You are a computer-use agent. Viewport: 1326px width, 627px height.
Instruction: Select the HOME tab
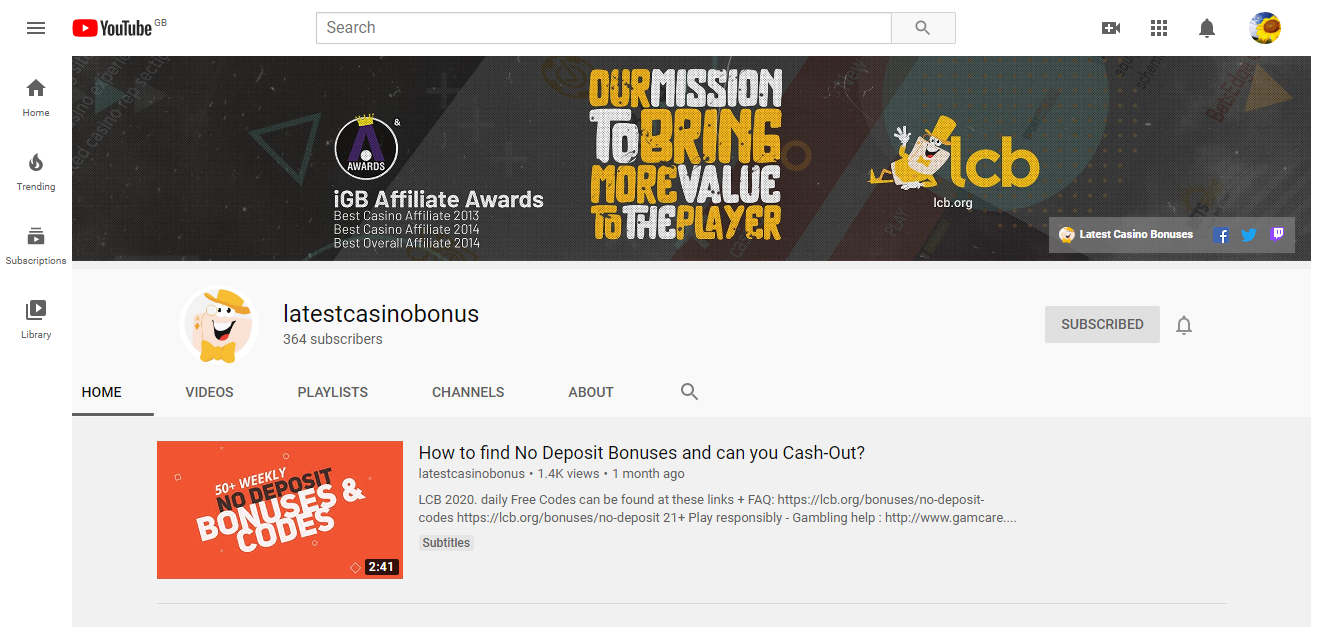point(102,392)
